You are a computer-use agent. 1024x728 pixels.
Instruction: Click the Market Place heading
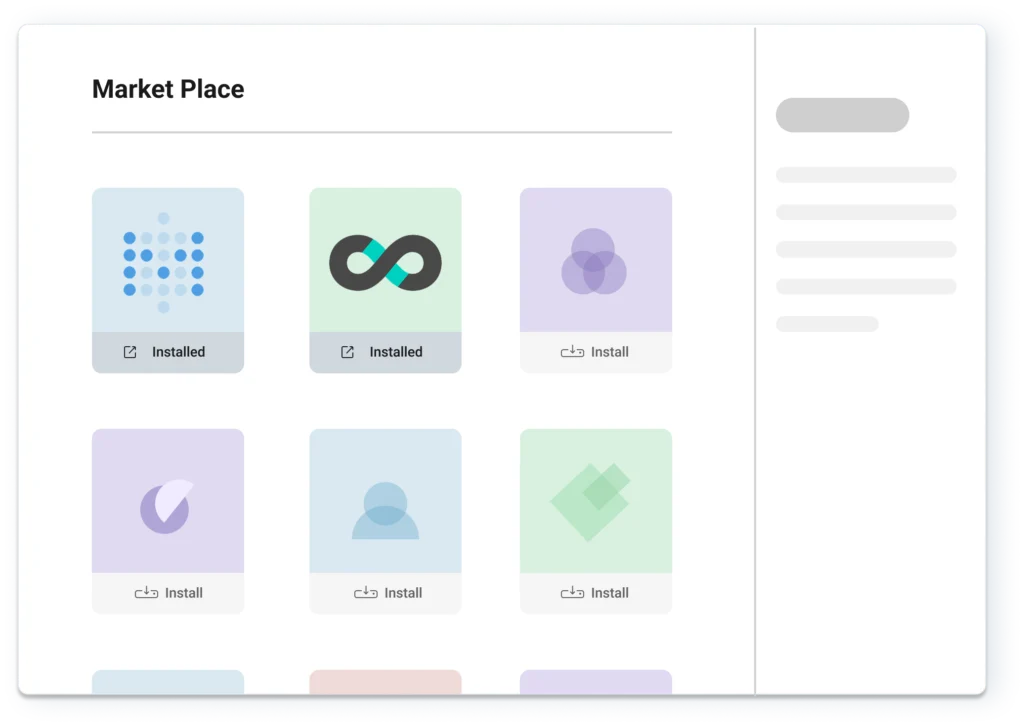[x=168, y=89]
